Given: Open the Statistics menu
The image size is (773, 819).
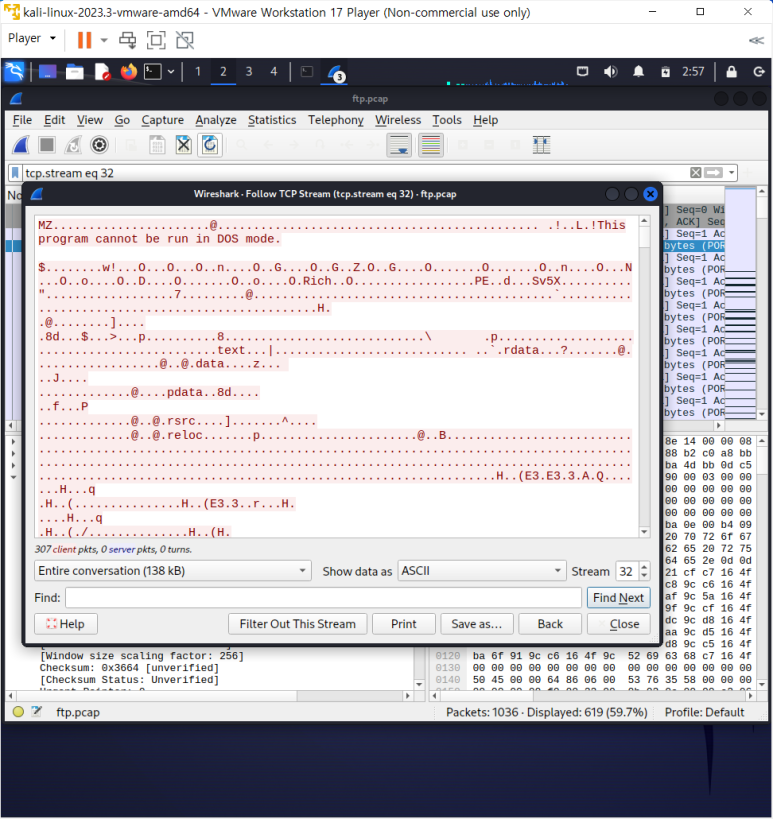Looking at the screenshot, I should (272, 120).
